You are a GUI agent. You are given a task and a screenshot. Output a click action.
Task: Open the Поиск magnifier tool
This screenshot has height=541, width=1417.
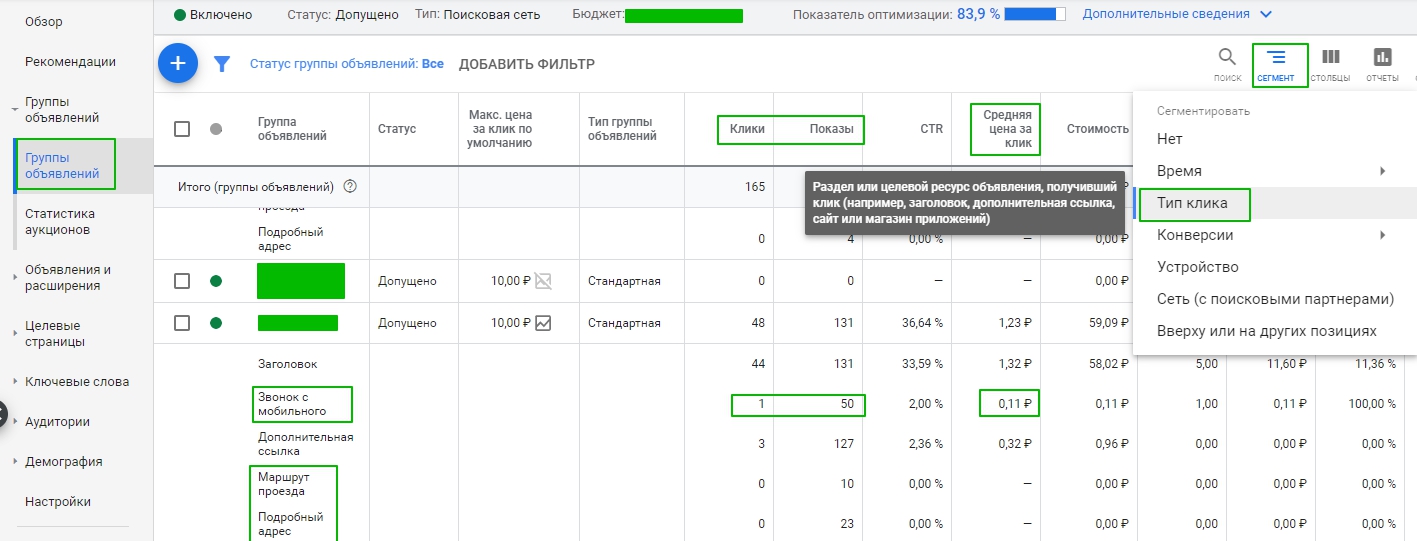click(1227, 61)
